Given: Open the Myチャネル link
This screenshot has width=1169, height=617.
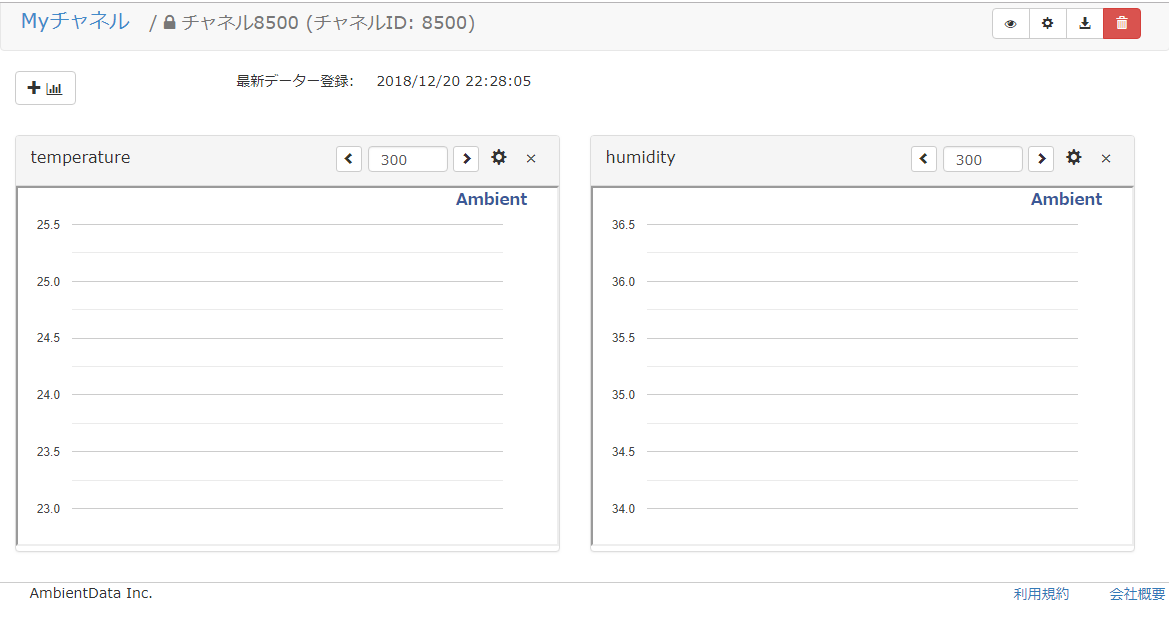Looking at the screenshot, I should coord(75,21).
